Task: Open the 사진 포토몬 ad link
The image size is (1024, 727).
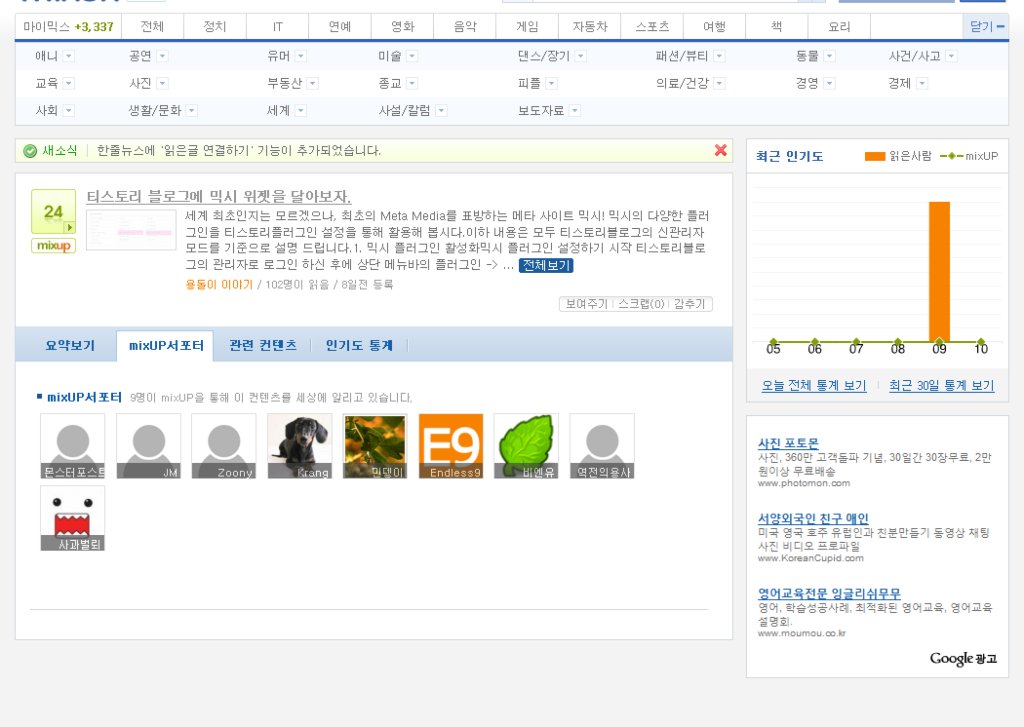Action: click(788, 444)
